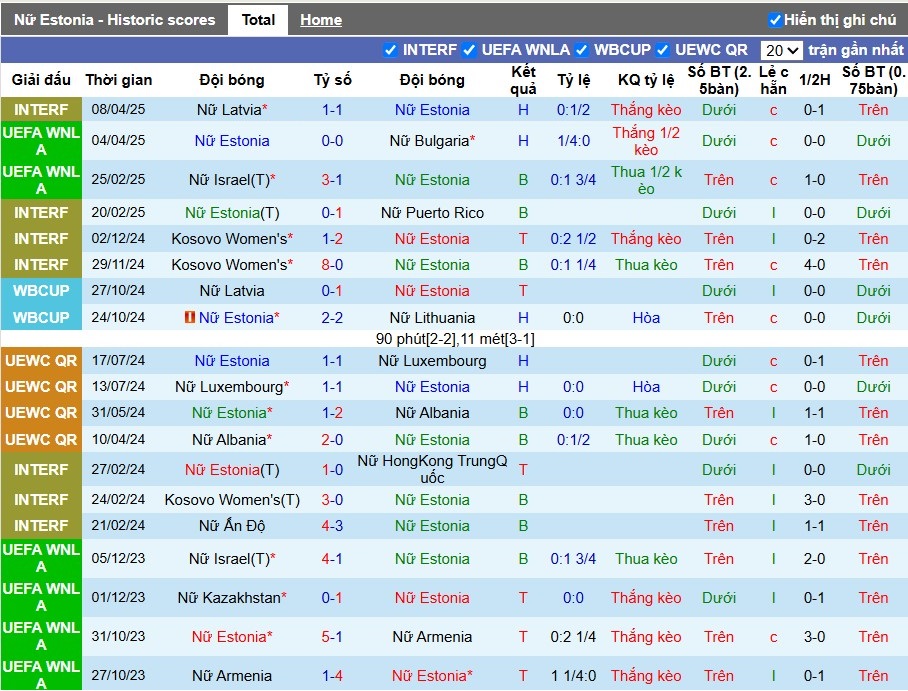Click the 1-0 score of the HongKong match
The height and width of the screenshot is (691, 908).
[x=332, y=469]
